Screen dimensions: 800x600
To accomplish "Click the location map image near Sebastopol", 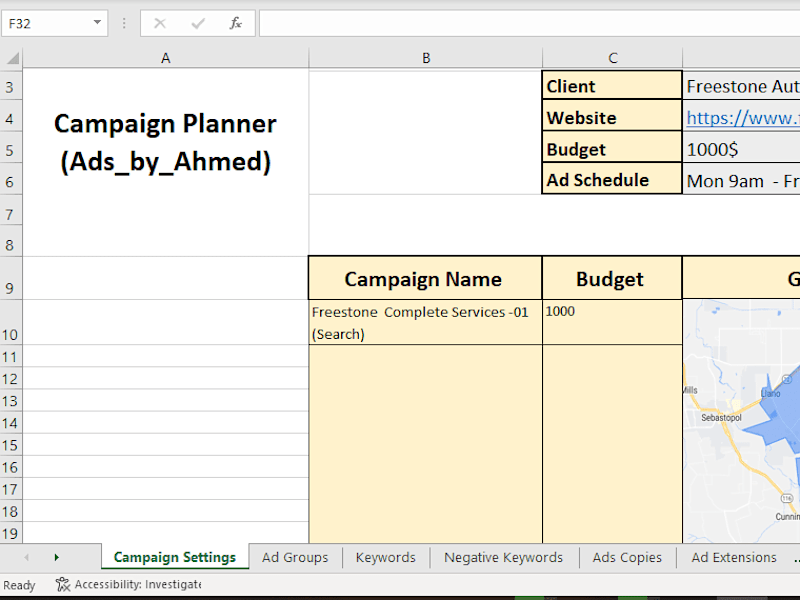I will point(741,421).
